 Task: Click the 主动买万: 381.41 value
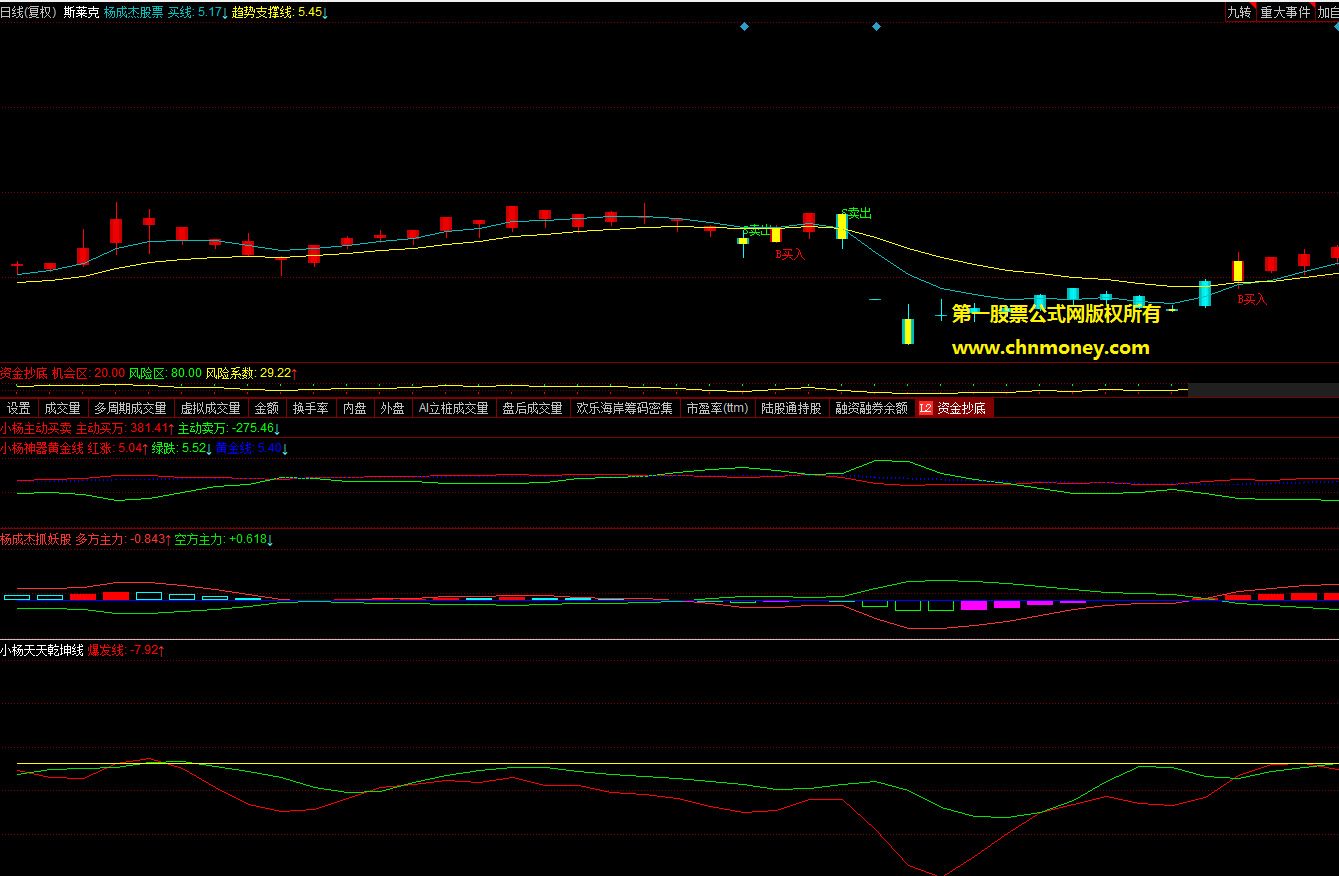point(126,428)
